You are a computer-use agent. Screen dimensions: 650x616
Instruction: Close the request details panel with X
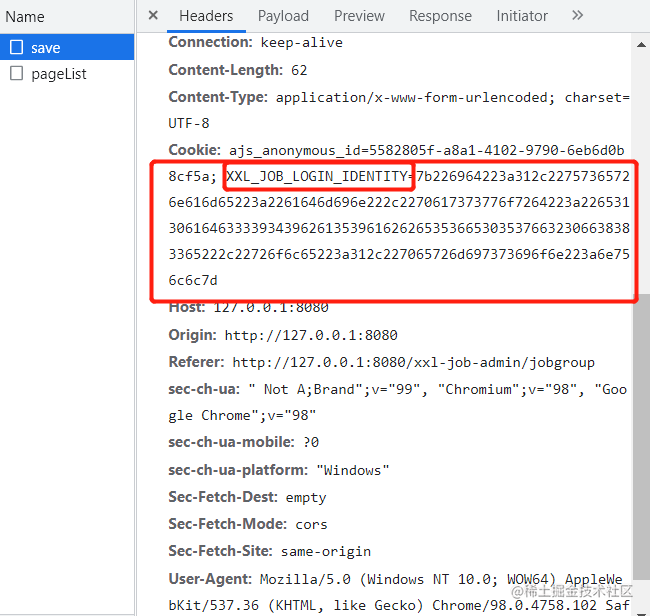click(153, 15)
